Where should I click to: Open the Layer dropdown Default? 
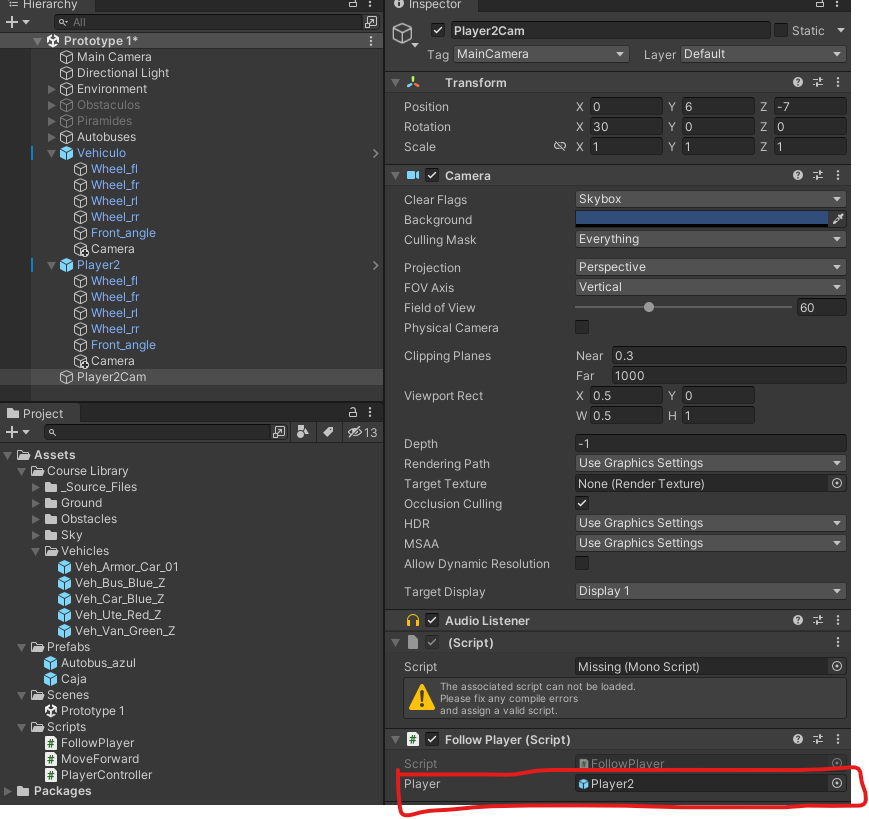click(x=763, y=54)
